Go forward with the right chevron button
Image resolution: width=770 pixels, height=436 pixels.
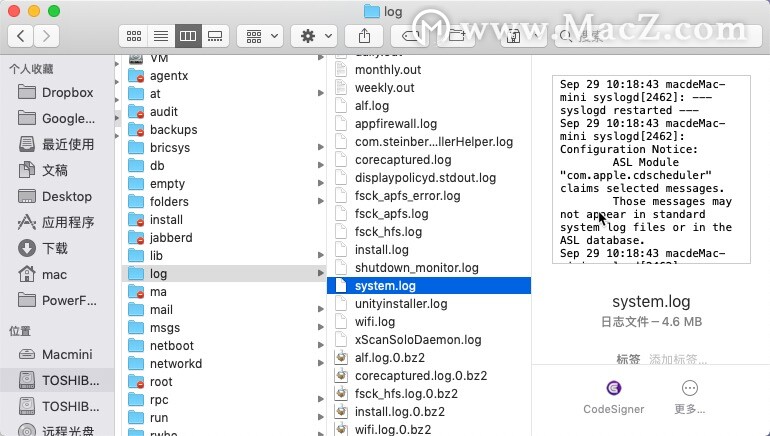pyautogui.click(x=46, y=36)
